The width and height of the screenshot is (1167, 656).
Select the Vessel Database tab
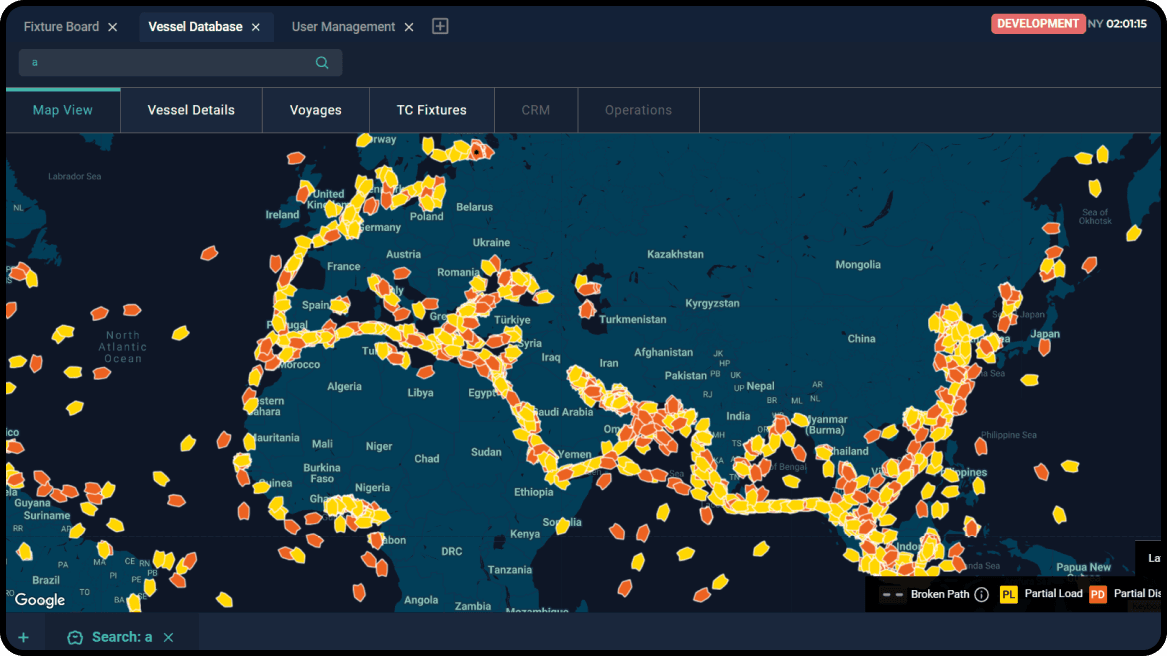(x=195, y=27)
